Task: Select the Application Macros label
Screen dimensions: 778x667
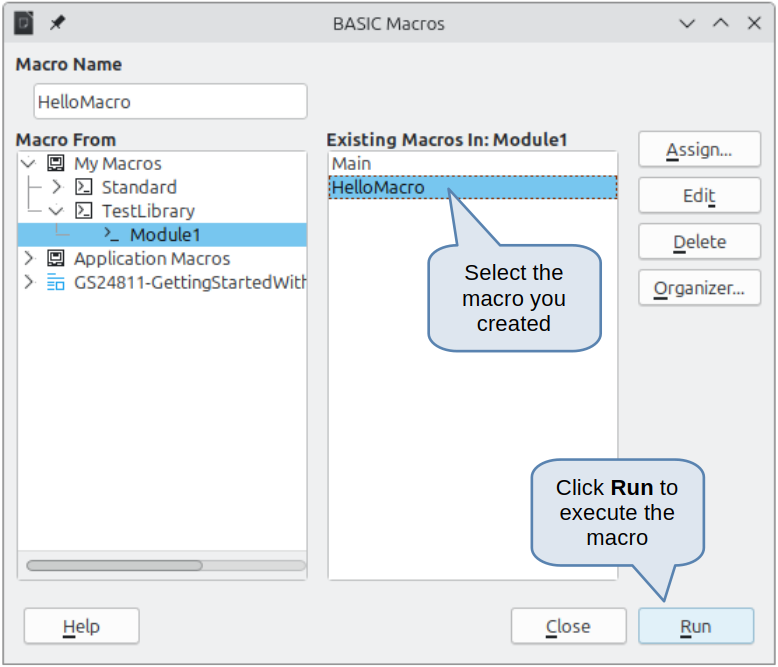Action: 152,259
